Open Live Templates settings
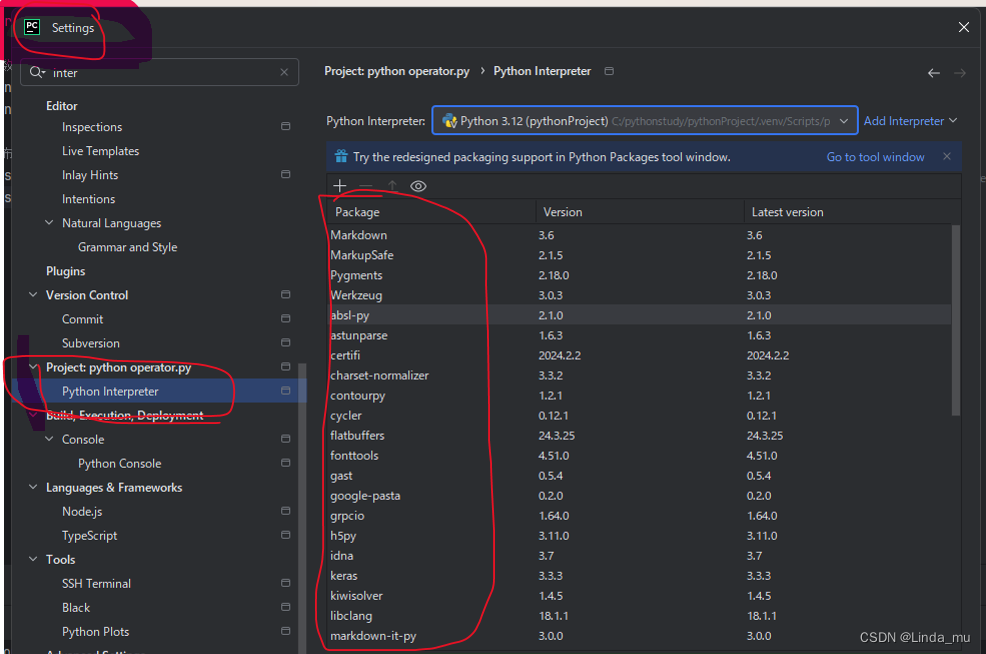The width and height of the screenshot is (986, 654). coord(101,151)
